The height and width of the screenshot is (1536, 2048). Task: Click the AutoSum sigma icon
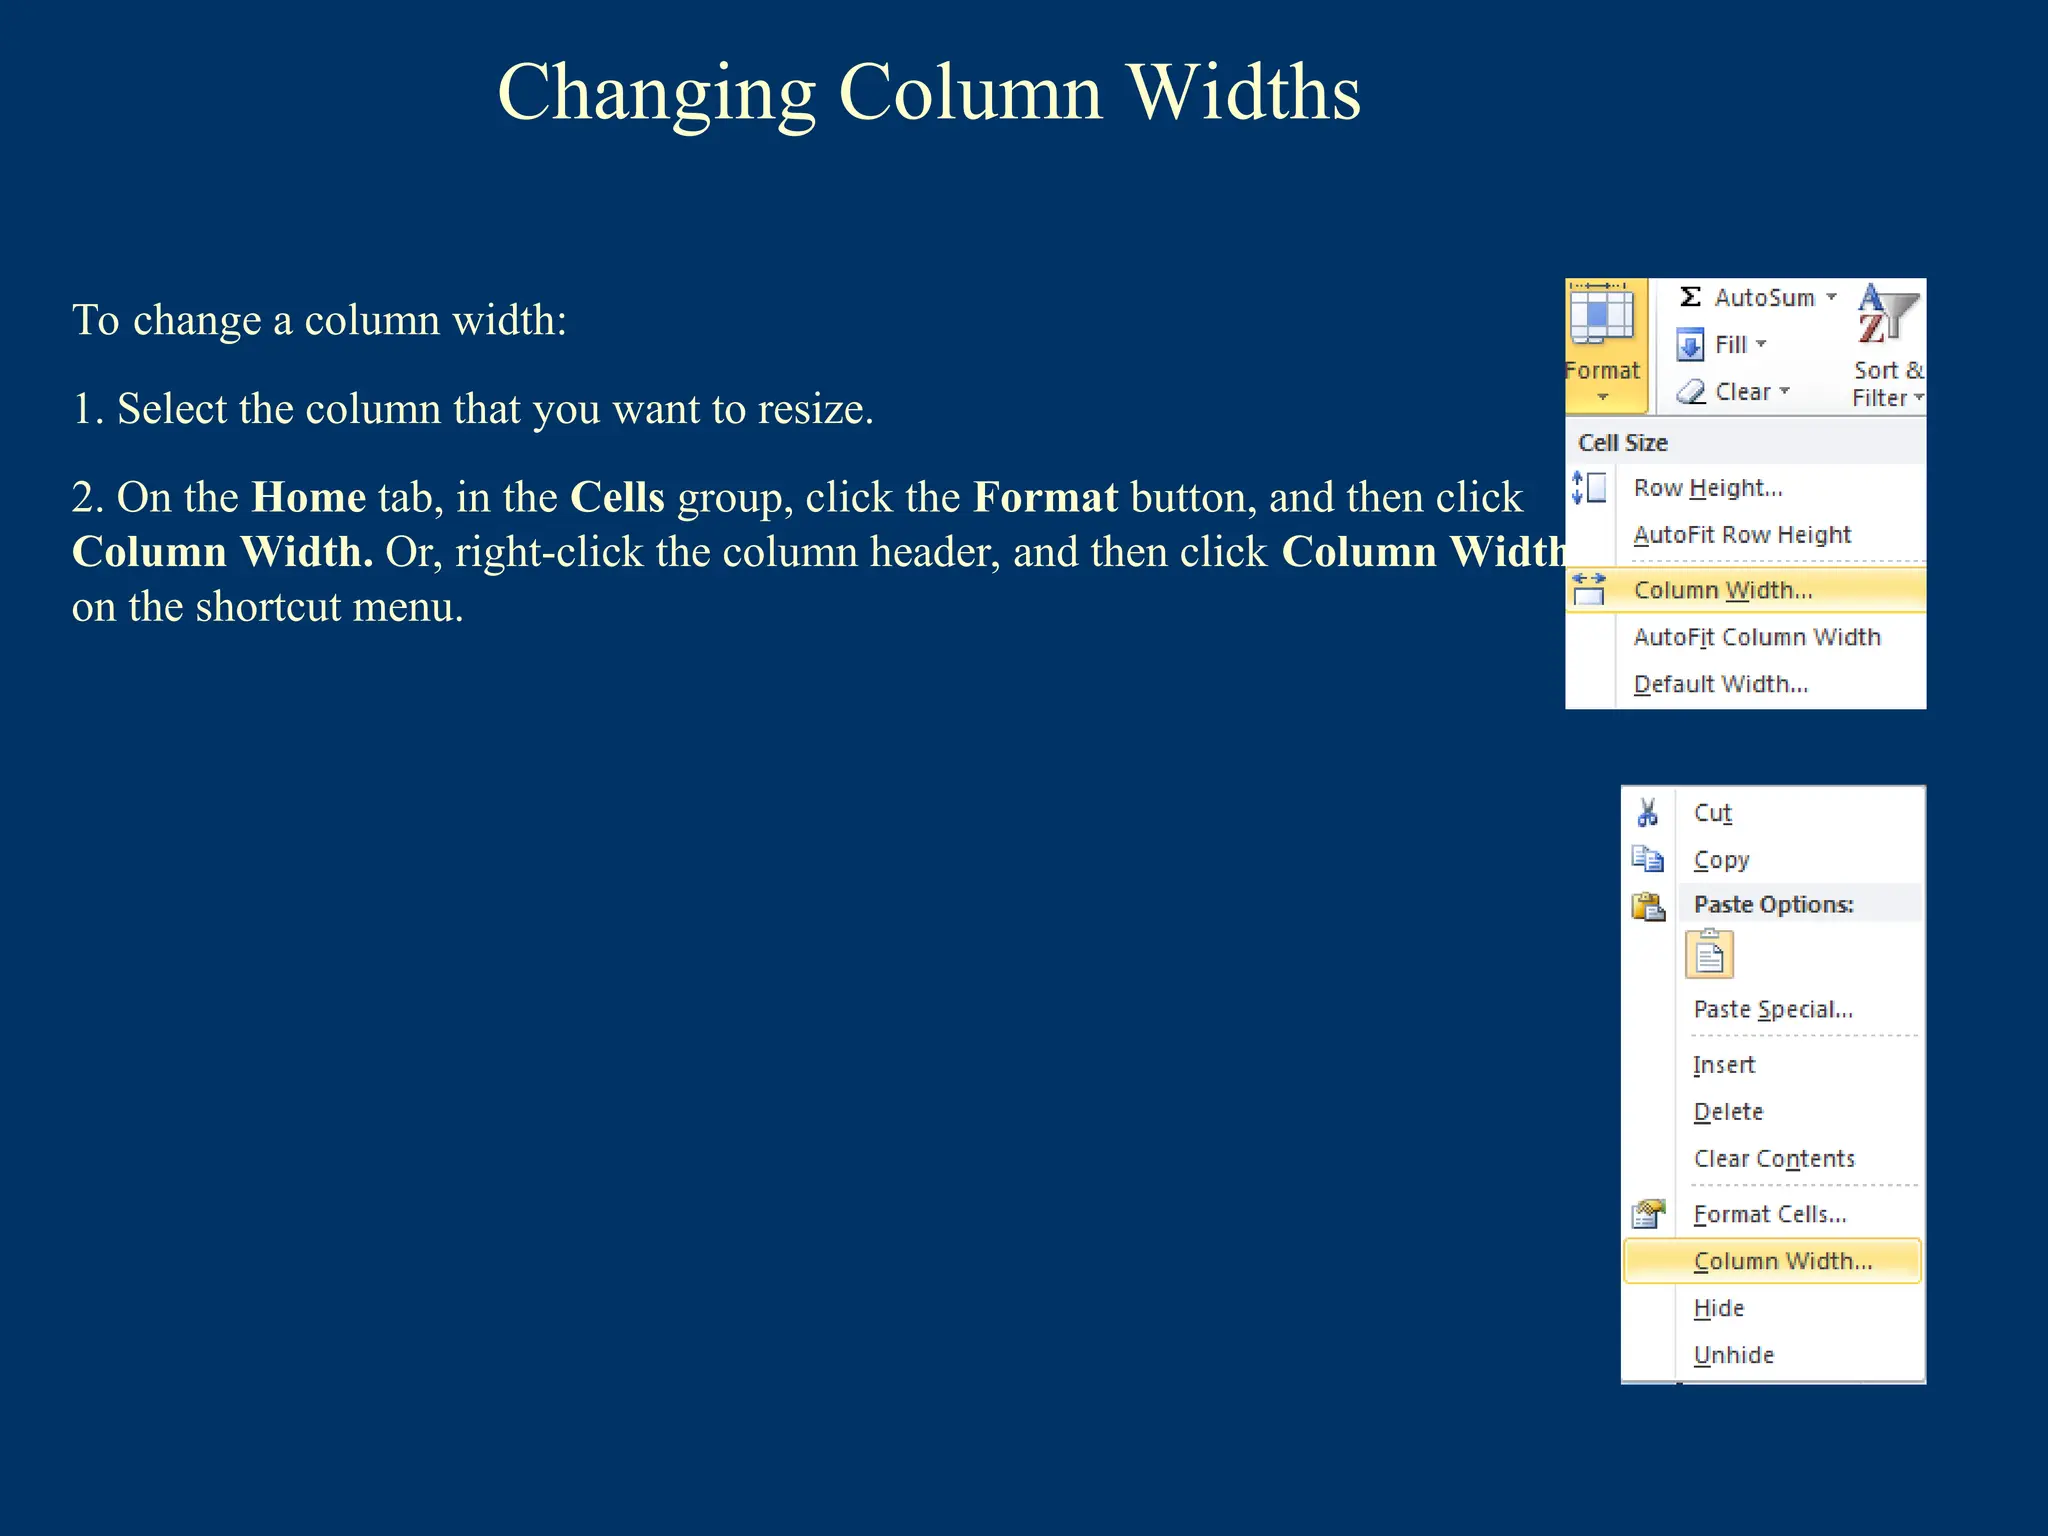click(1690, 297)
